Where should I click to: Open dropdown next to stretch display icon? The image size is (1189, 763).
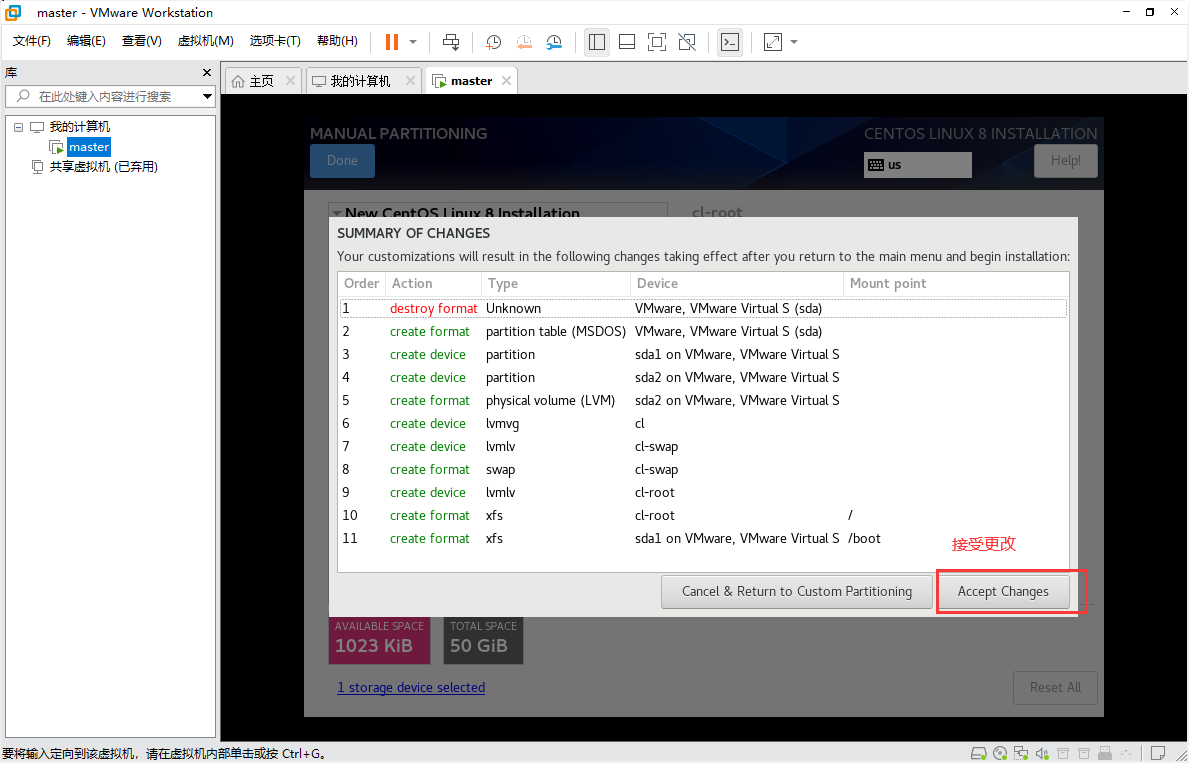pyautogui.click(x=794, y=42)
